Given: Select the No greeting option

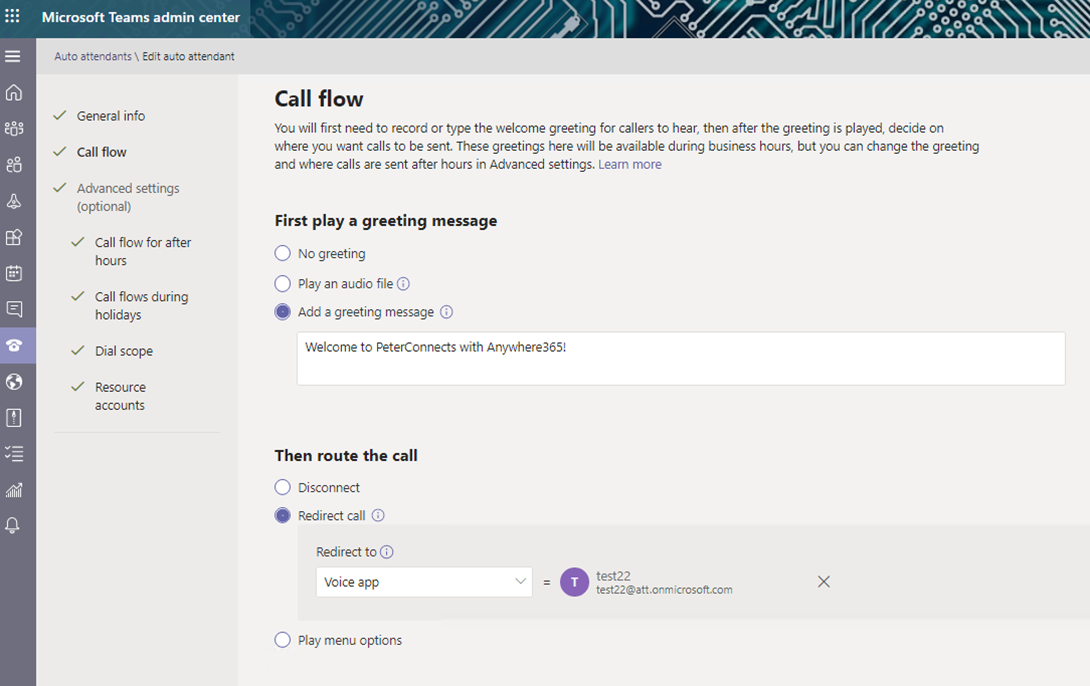Looking at the screenshot, I should [283, 254].
